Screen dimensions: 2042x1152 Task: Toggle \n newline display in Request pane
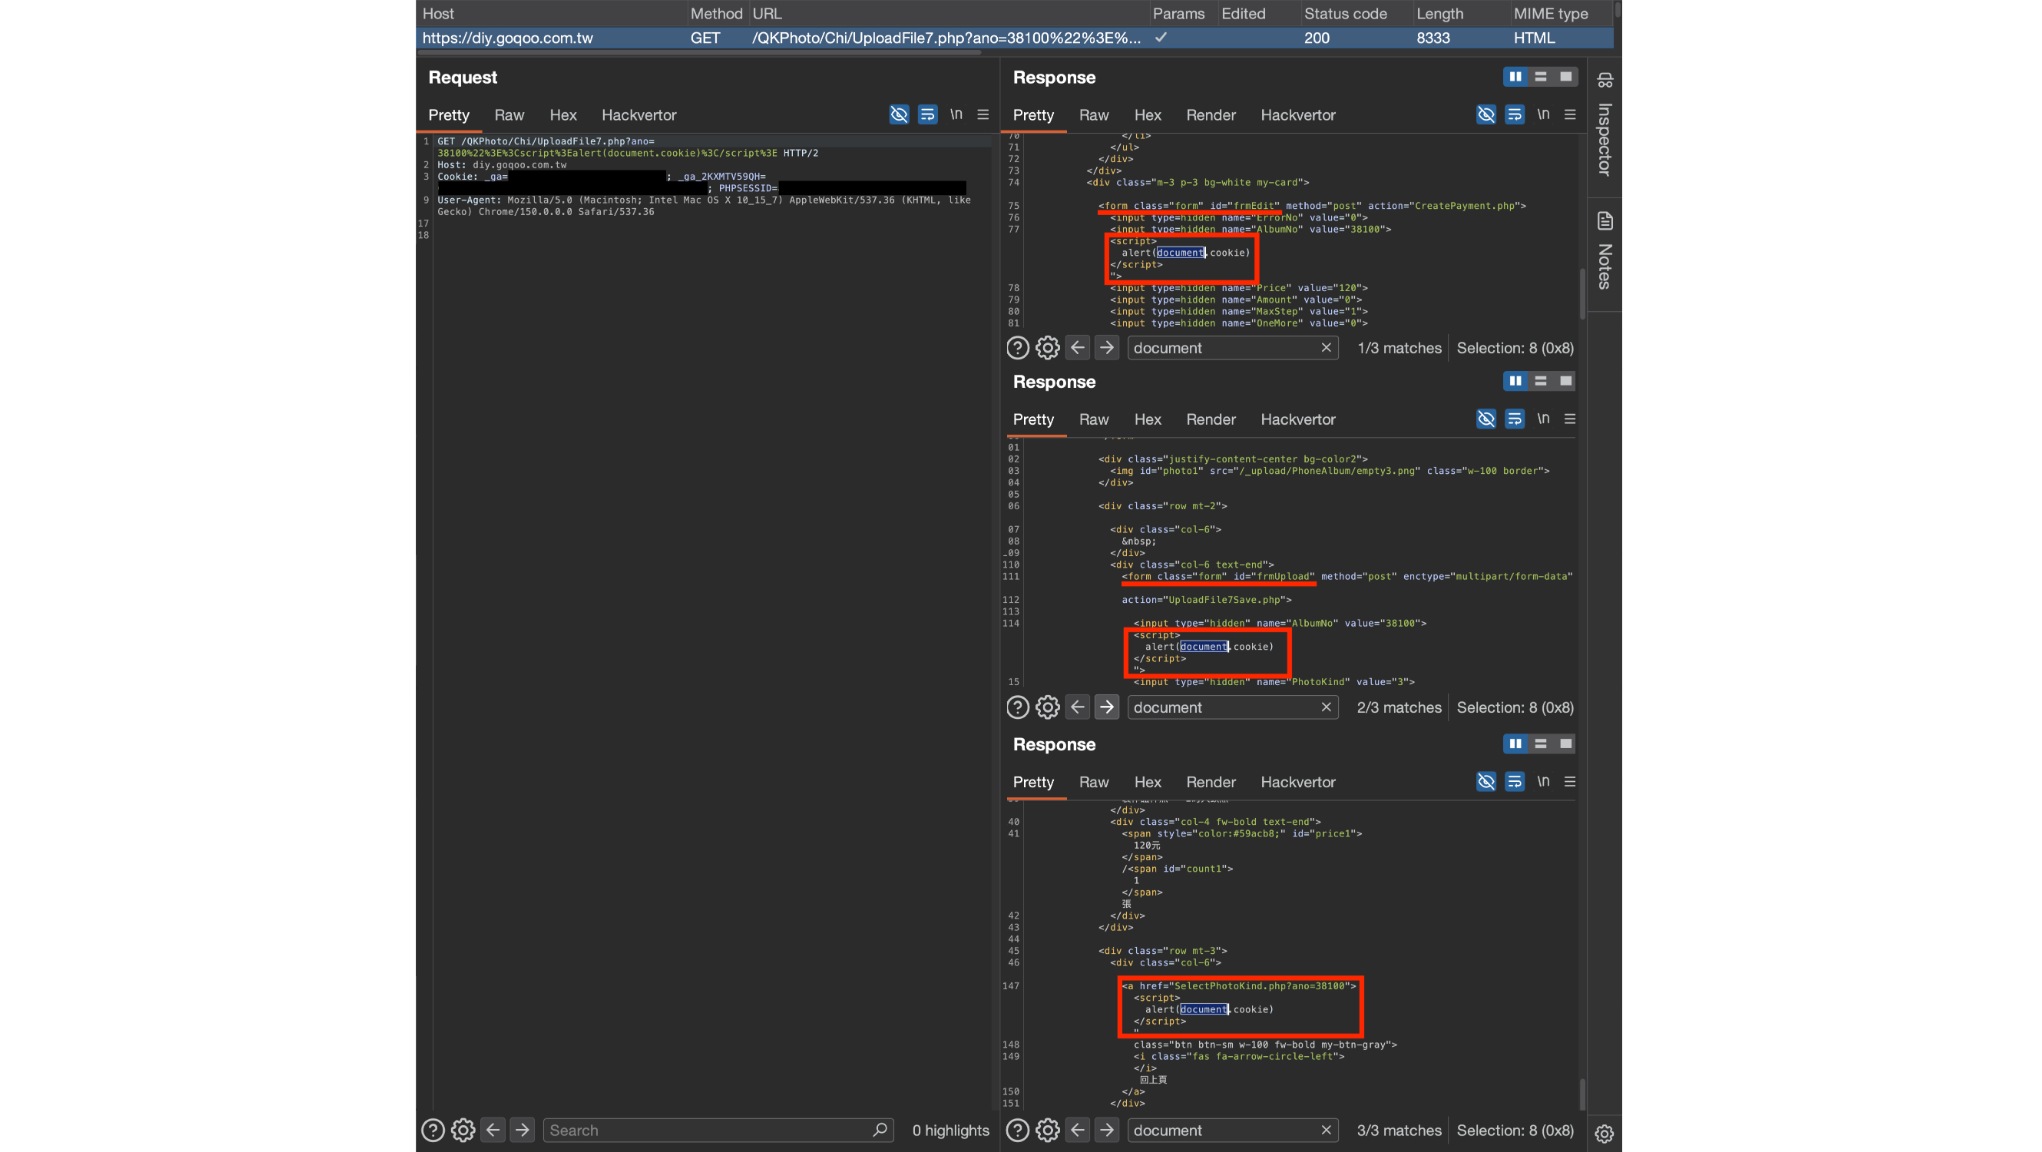click(956, 115)
